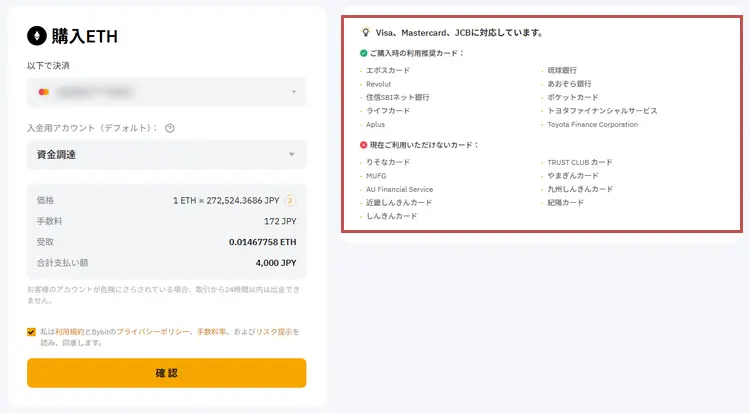Viewport: 750px width, 413px height.
Task: Open the プライバシーポリシー link
Action: 153,332
